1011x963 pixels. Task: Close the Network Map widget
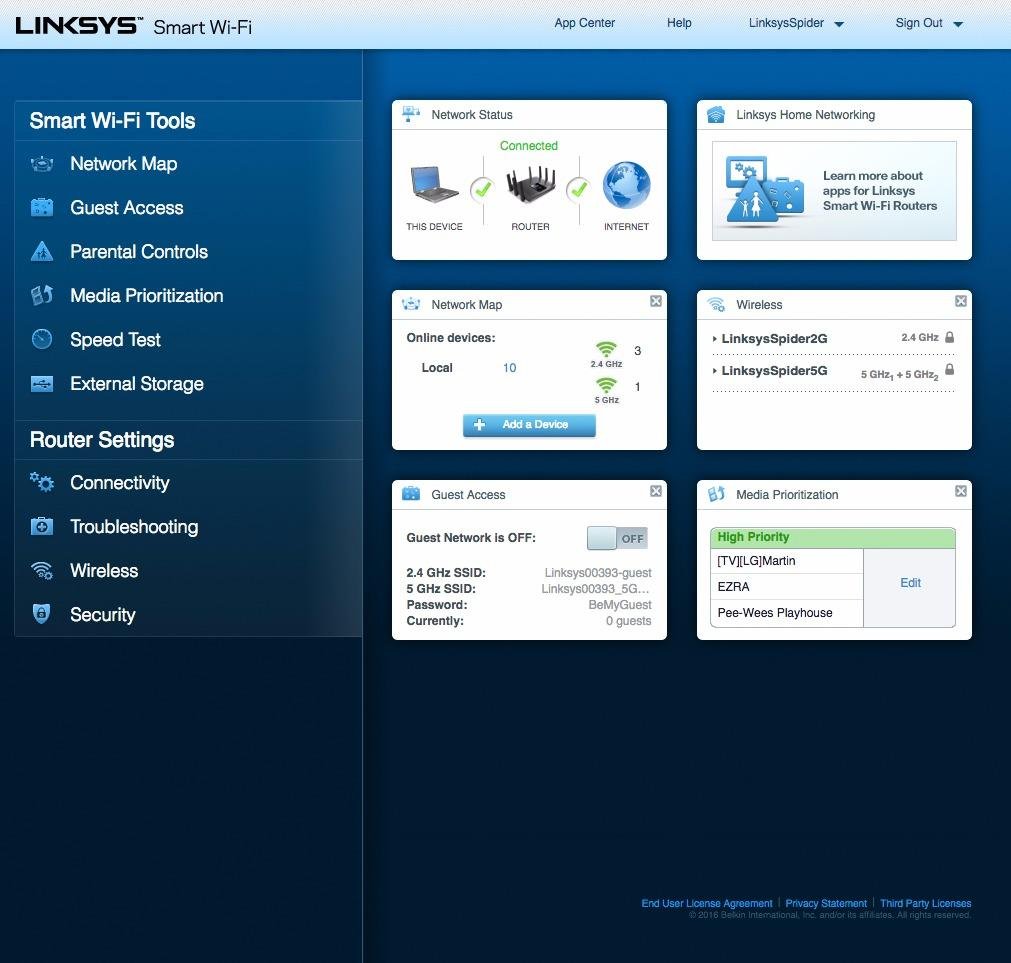click(656, 301)
